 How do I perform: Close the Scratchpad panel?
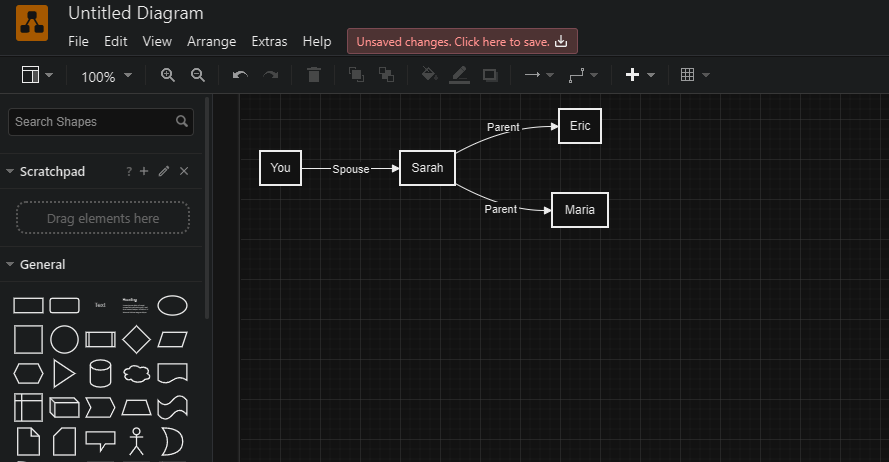click(x=184, y=172)
